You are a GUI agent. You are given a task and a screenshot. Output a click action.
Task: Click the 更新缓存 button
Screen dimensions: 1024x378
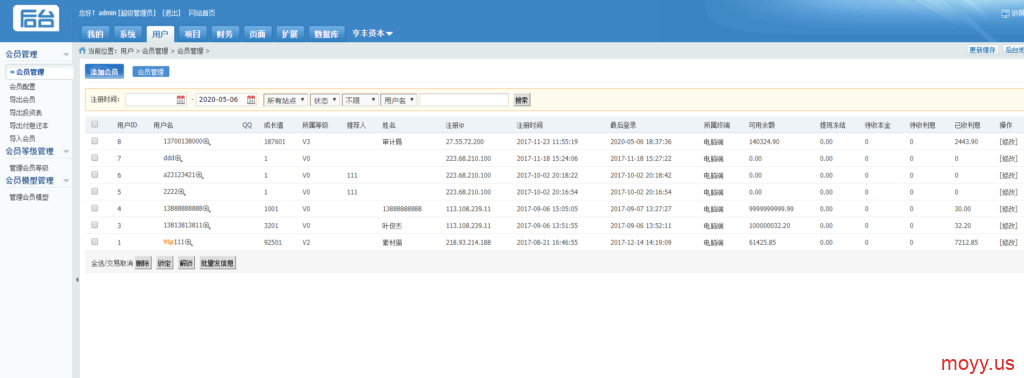point(982,50)
